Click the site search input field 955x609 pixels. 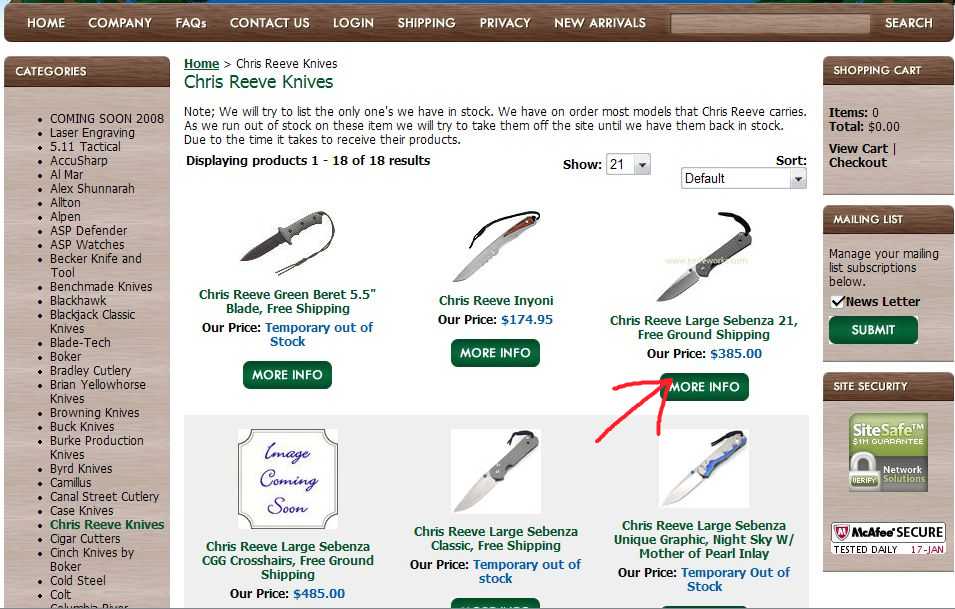[x=770, y=24]
